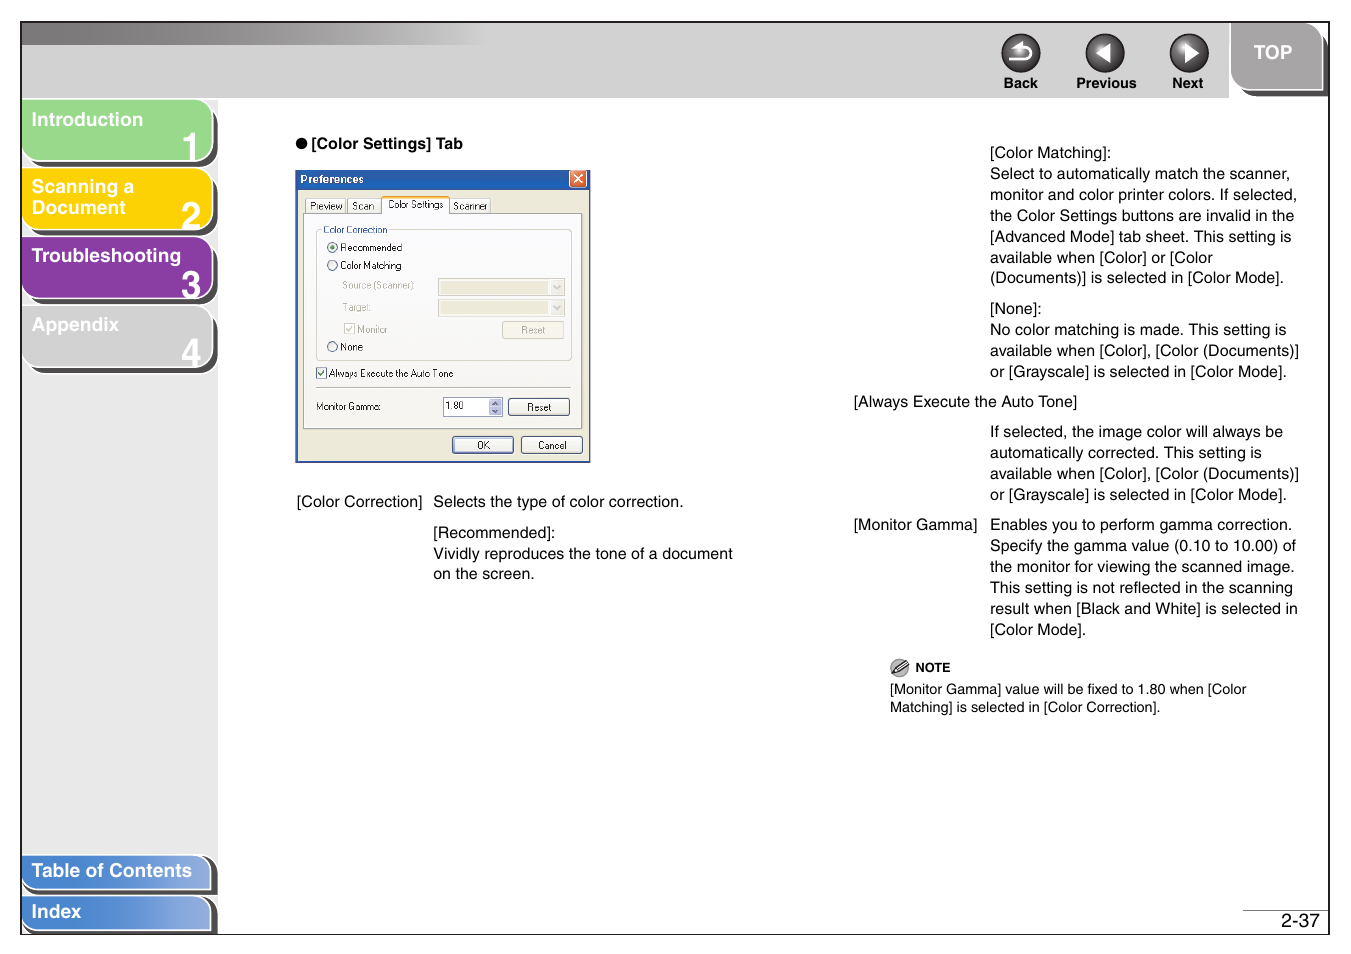Switch to the Scan tab in Preferences
The height and width of the screenshot is (954, 1351).
click(363, 206)
